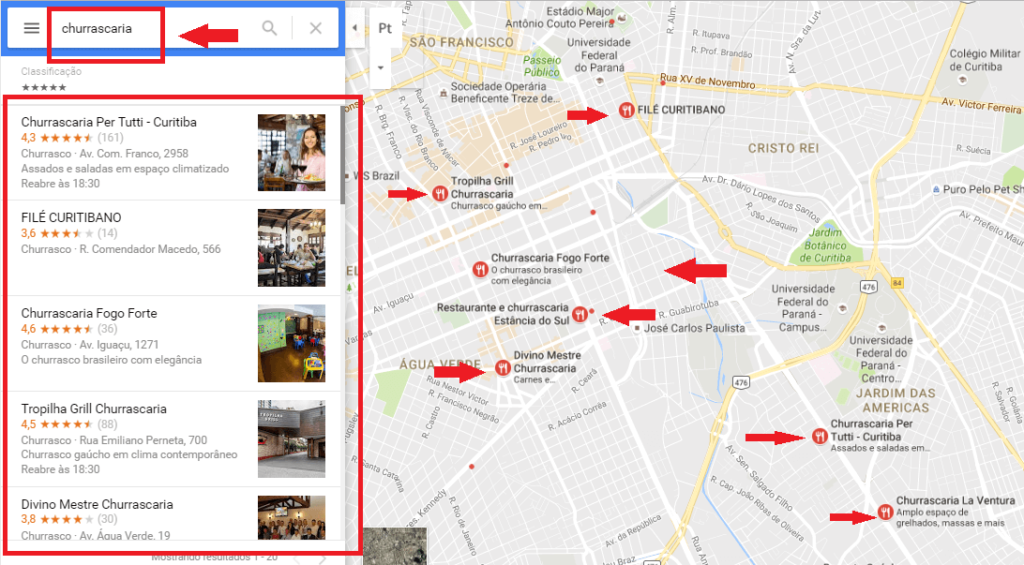Click CRISTO REI neighborhood label
1024x565 pixels.
[783, 148]
